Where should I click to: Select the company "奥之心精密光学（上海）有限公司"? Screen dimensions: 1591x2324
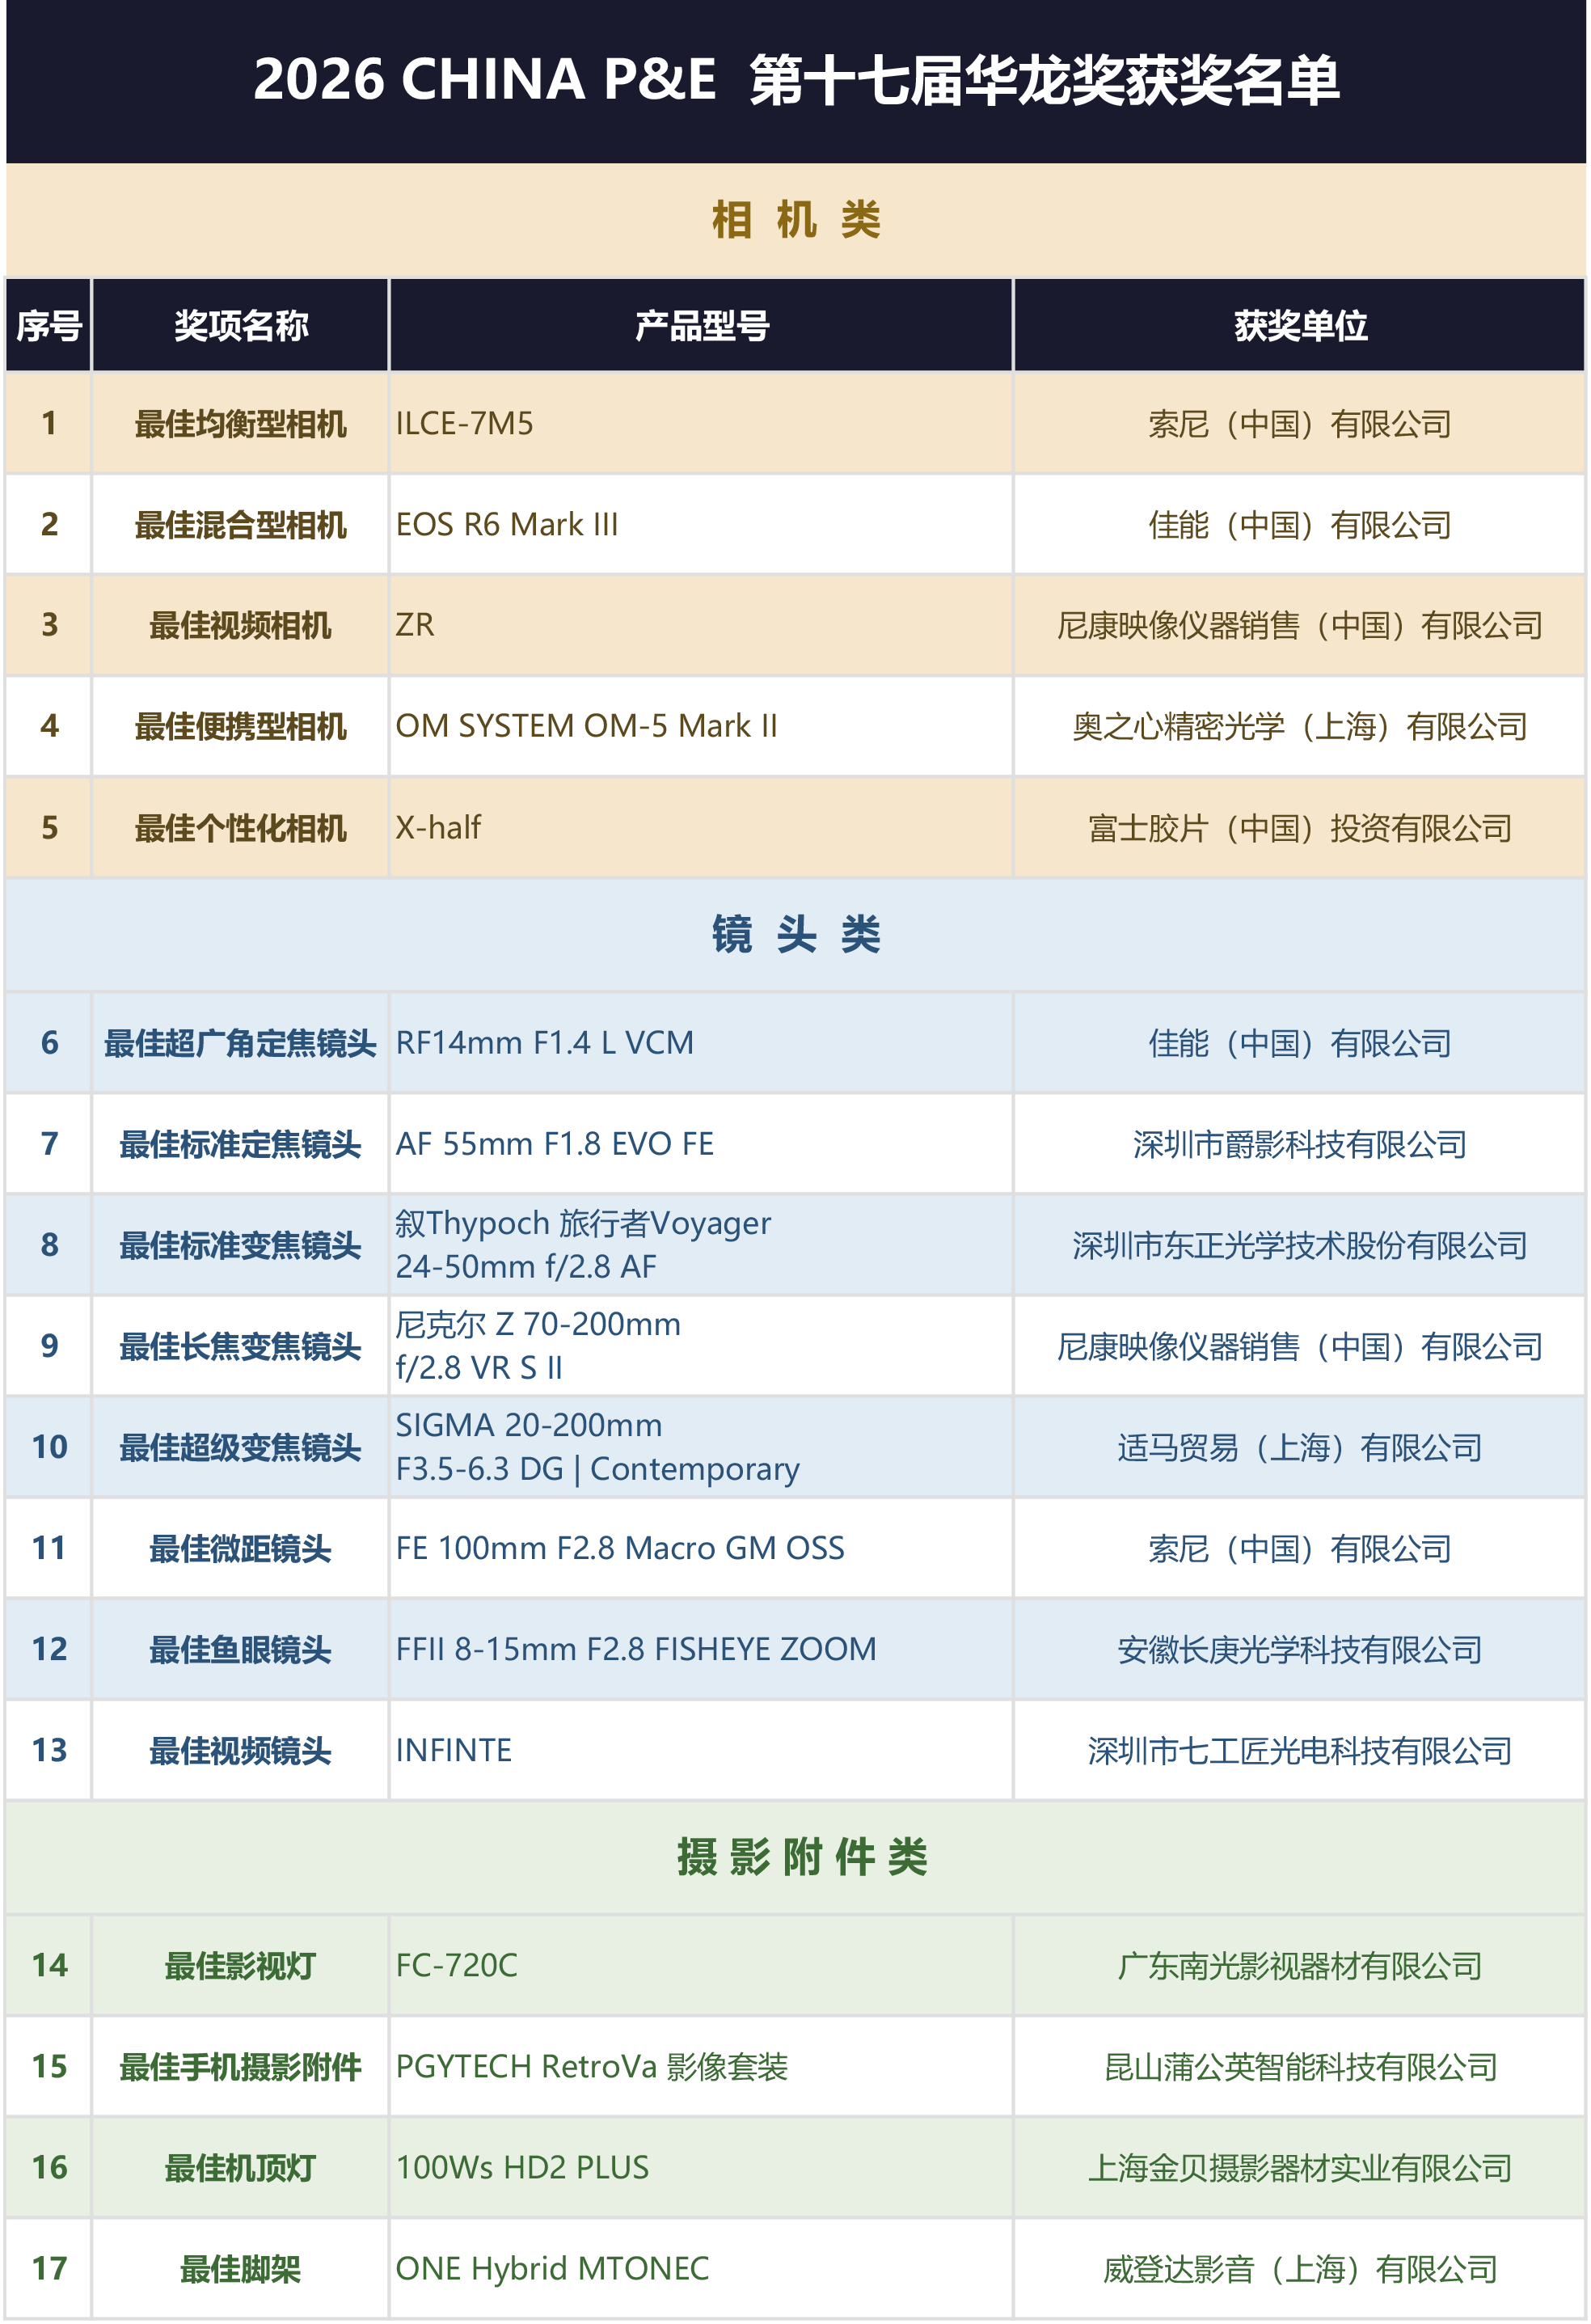[1300, 727]
